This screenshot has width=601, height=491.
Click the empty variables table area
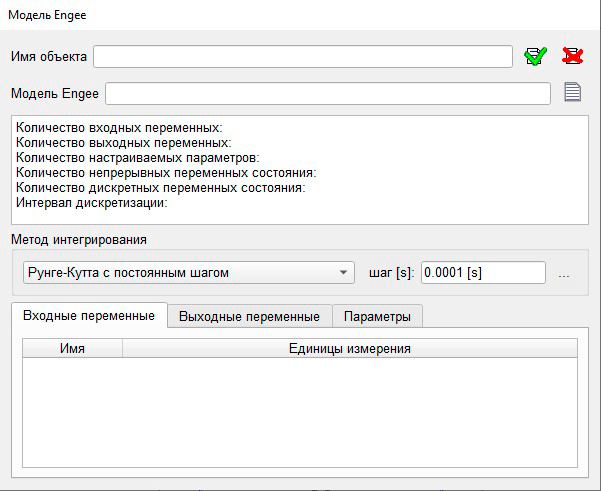point(300,410)
